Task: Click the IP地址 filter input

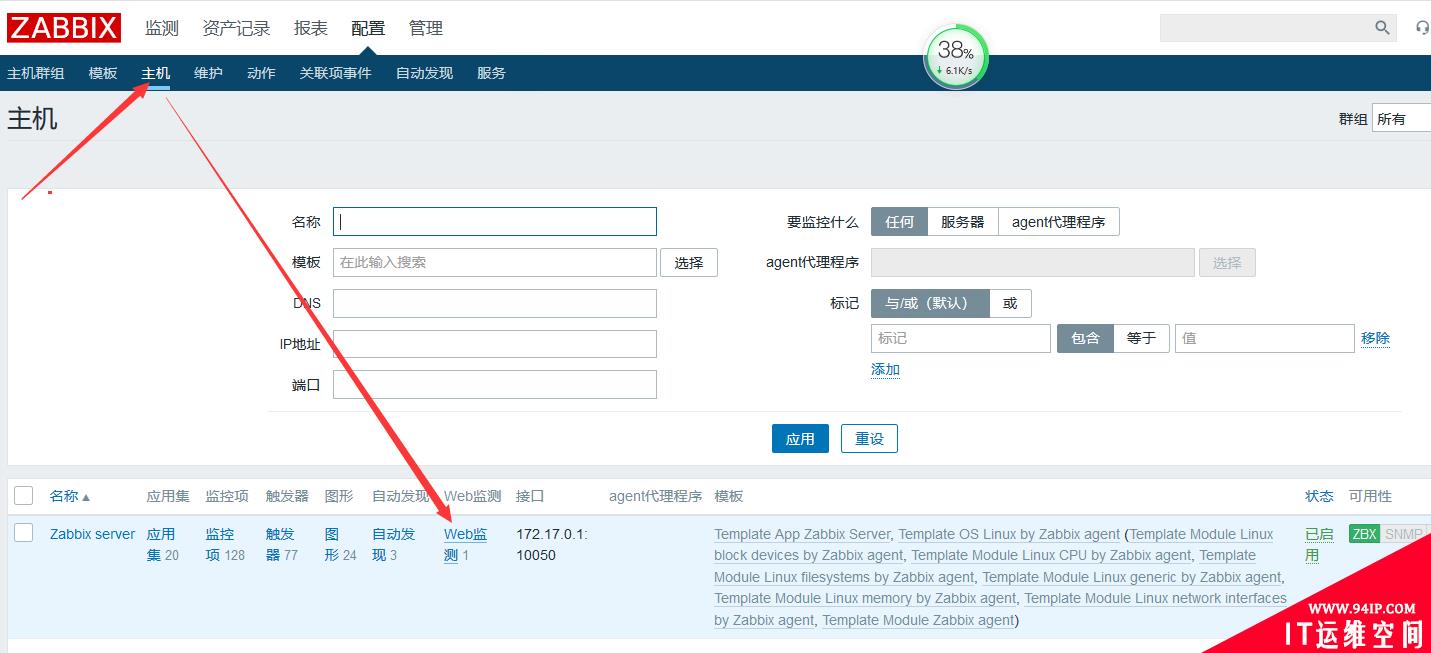Action: coord(495,344)
